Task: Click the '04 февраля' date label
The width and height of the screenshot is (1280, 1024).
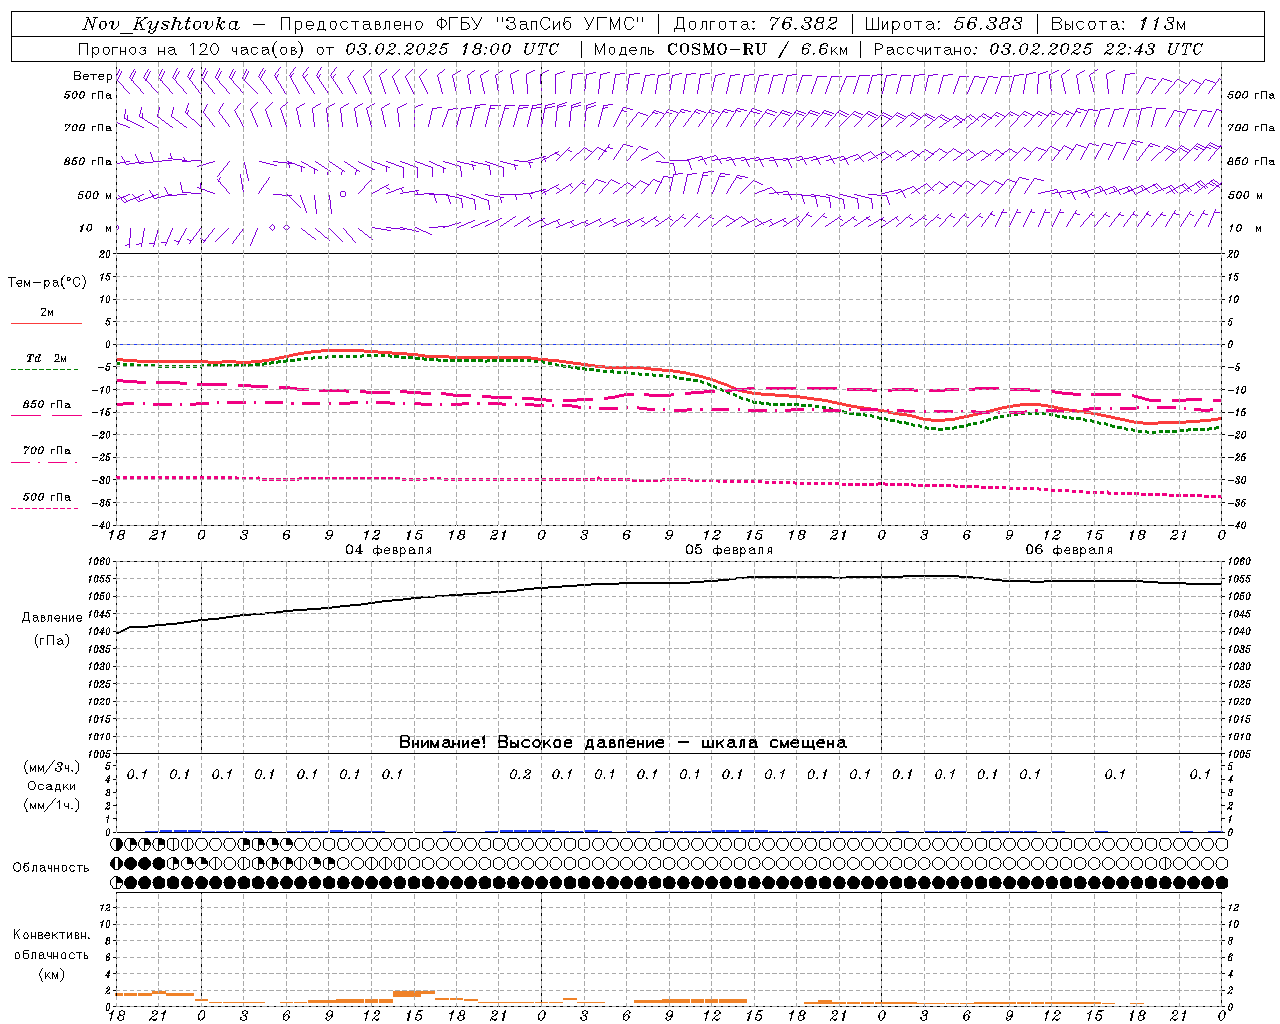Action: coord(389,550)
